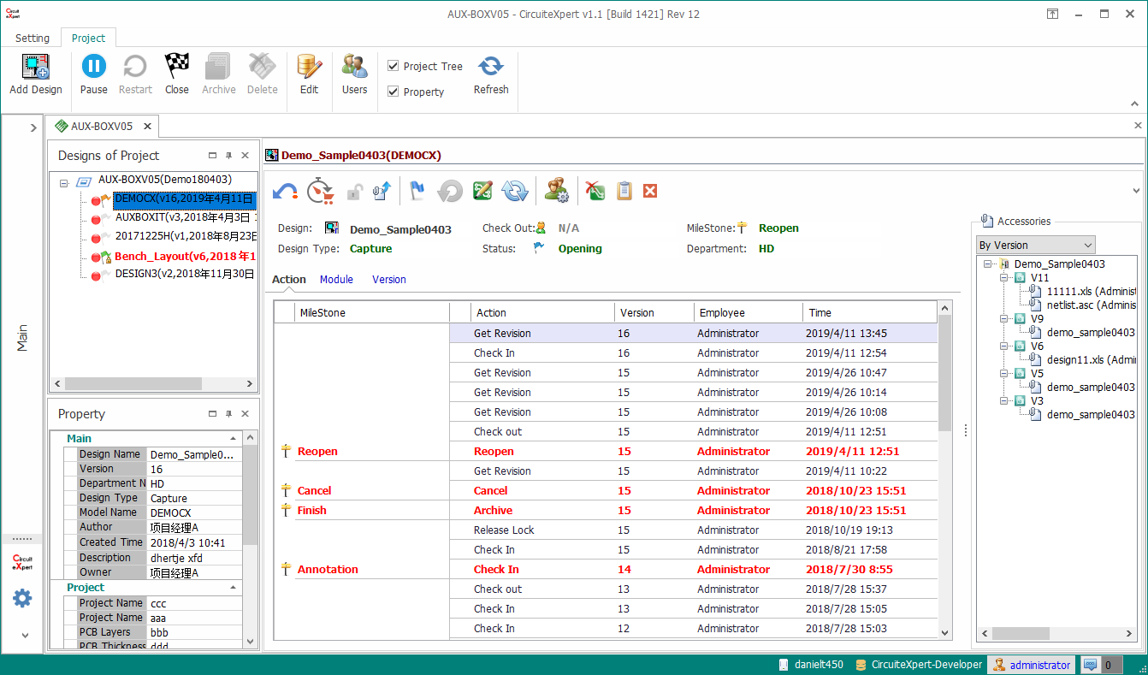Click the blue flag toolbar icon
This screenshot has width=1148, height=675.
tap(417, 191)
